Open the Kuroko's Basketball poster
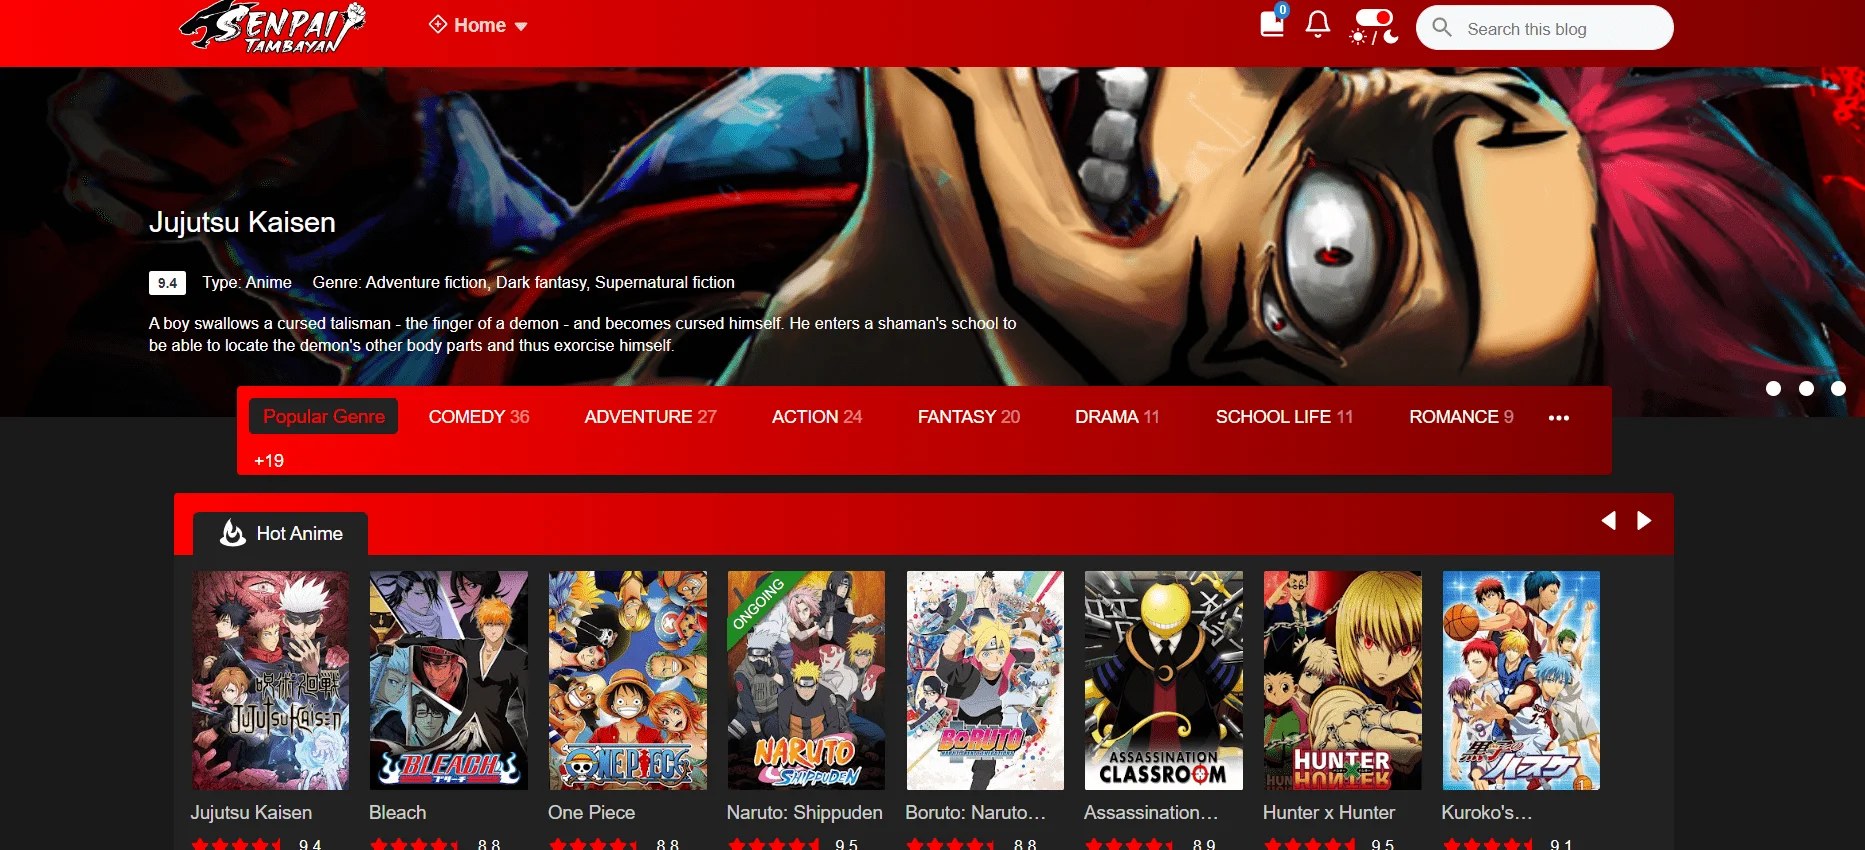1865x850 pixels. pyautogui.click(x=1521, y=681)
